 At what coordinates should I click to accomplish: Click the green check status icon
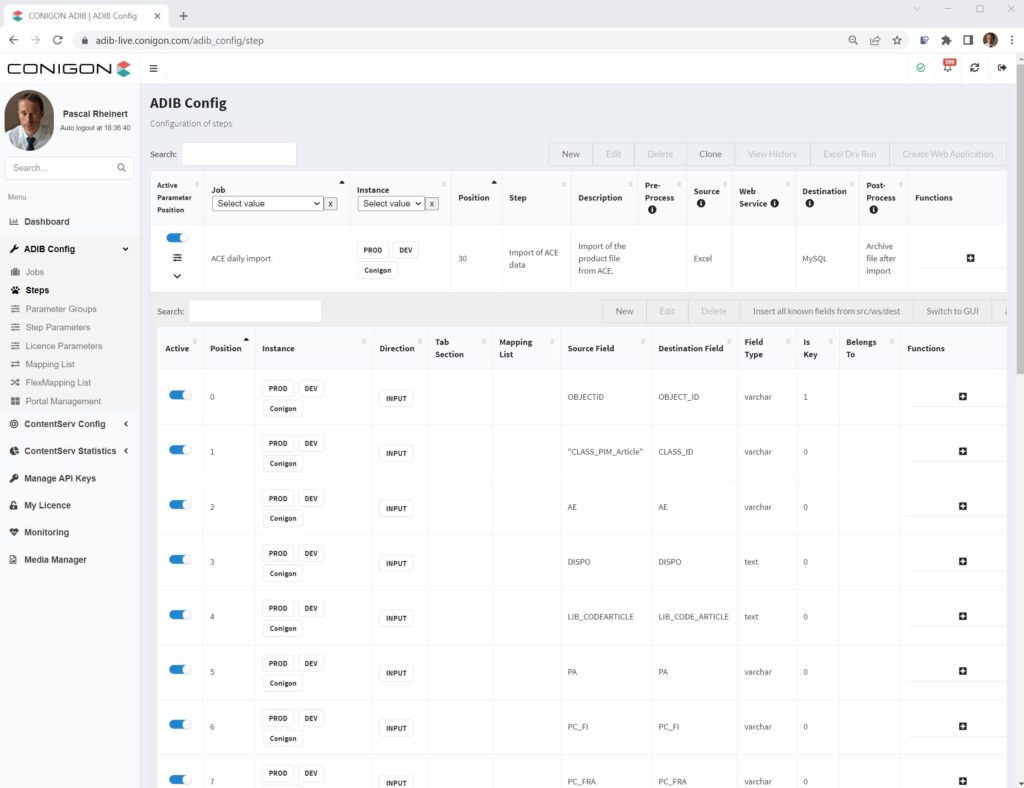[920, 68]
